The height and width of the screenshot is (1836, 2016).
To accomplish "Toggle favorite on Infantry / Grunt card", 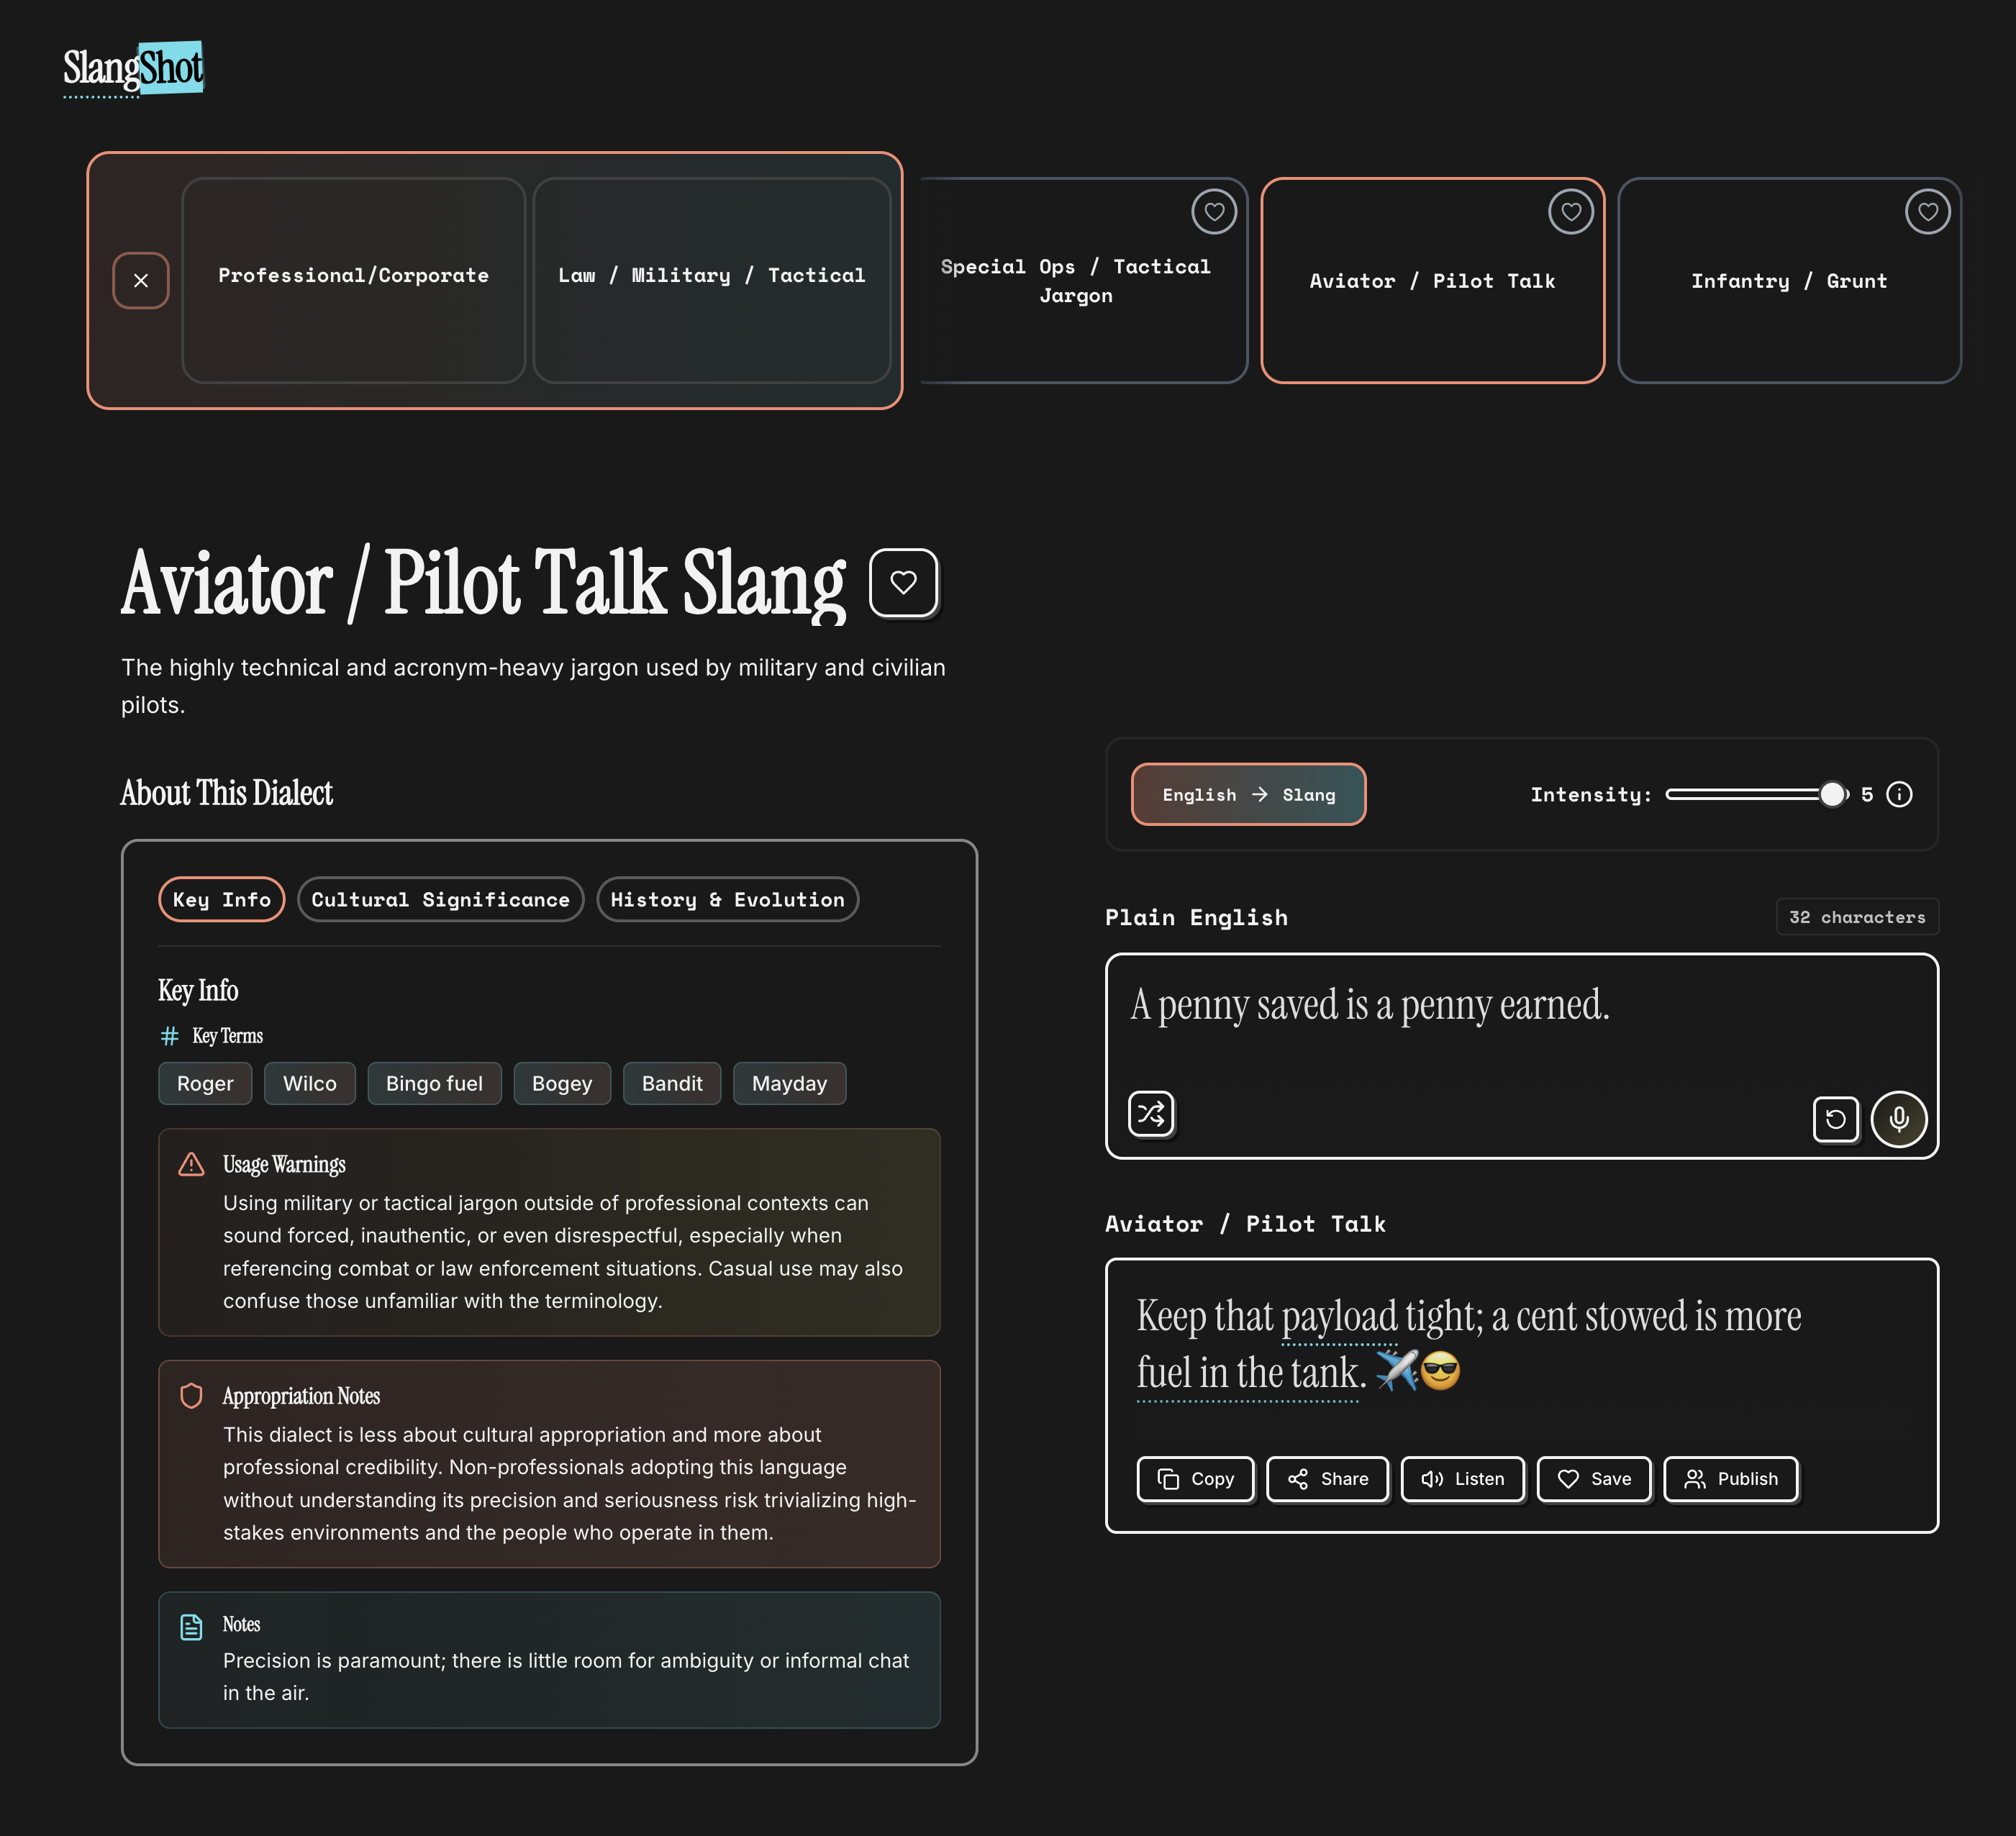I will 1927,212.
